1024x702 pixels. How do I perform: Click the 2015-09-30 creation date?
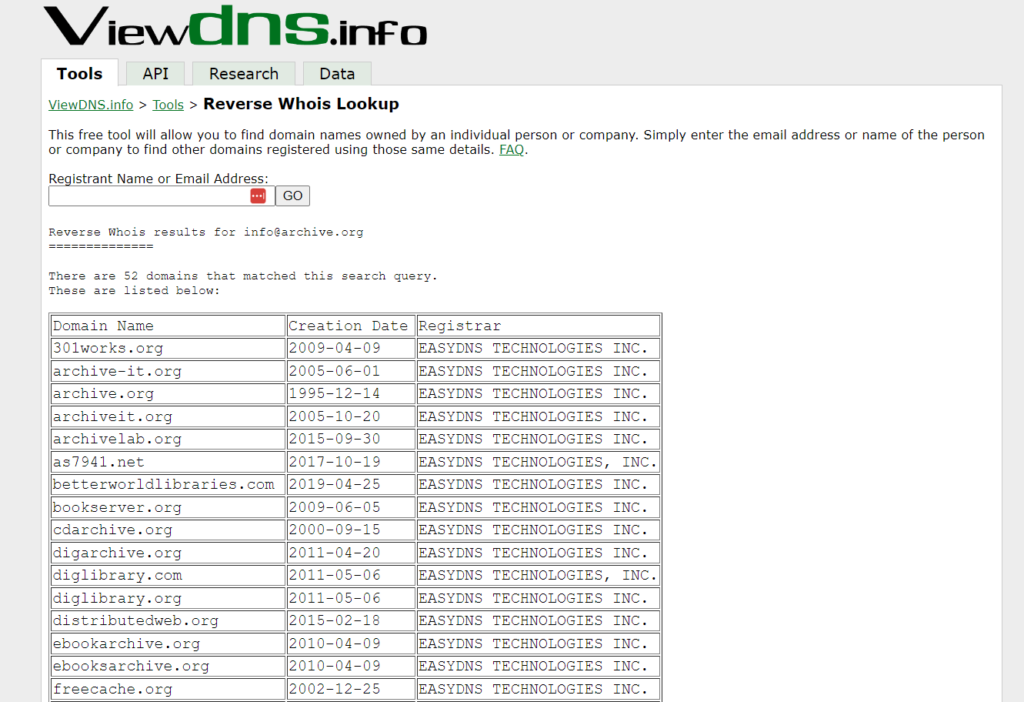tap(351, 439)
